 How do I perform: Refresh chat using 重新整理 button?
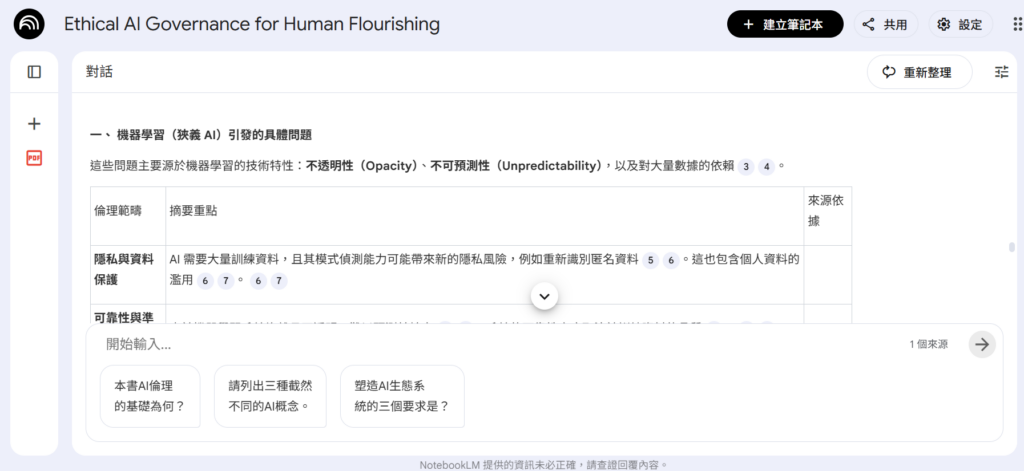click(919, 72)
